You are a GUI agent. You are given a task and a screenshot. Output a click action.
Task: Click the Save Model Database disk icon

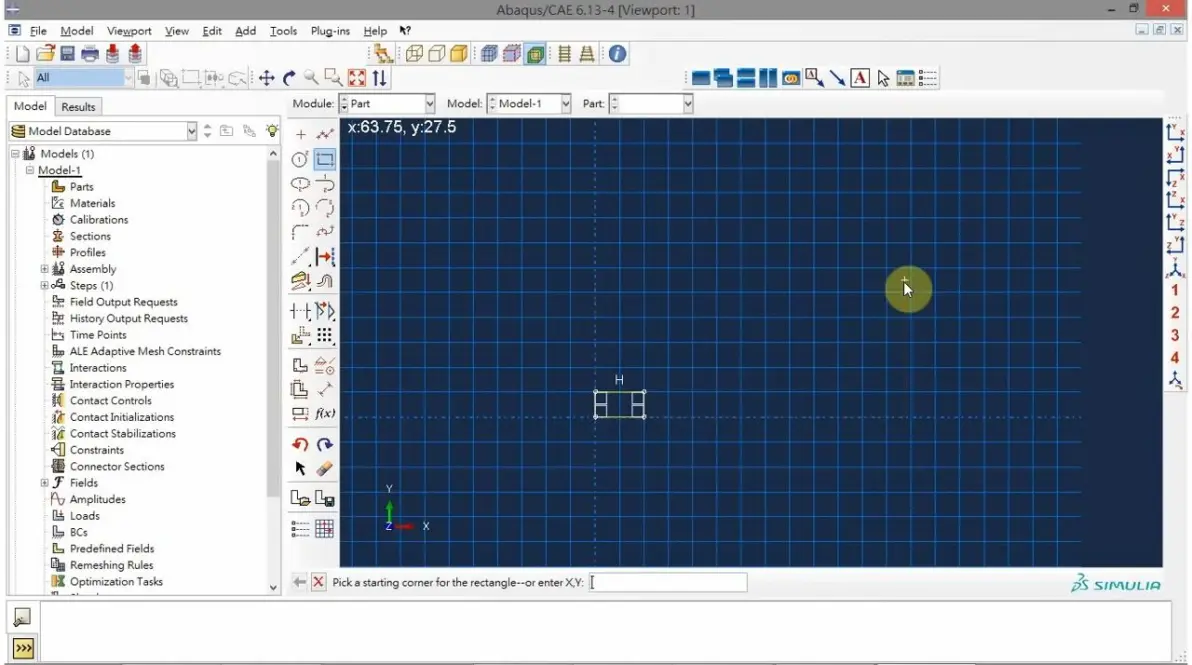click(x=68, y=54)
